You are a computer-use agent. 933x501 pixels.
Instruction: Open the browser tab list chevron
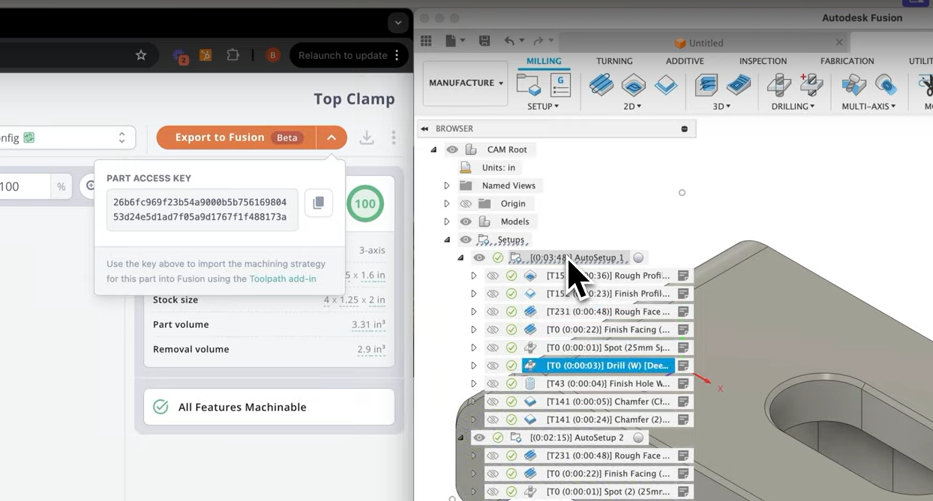click(x=398, y=23)
